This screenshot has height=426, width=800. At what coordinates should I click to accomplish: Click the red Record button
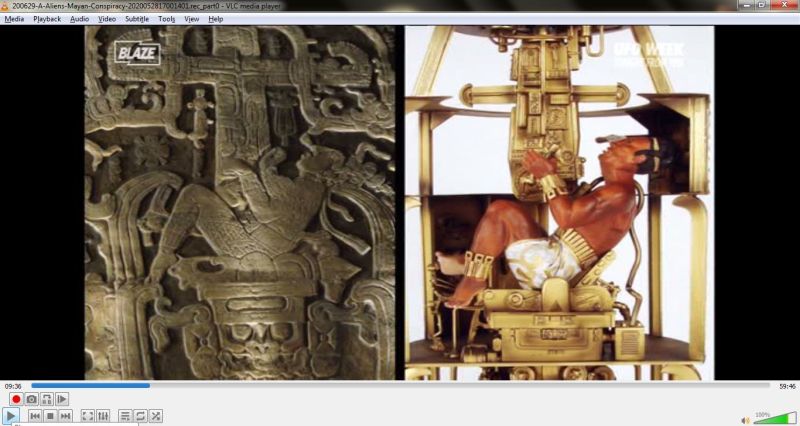pos(16,399)
